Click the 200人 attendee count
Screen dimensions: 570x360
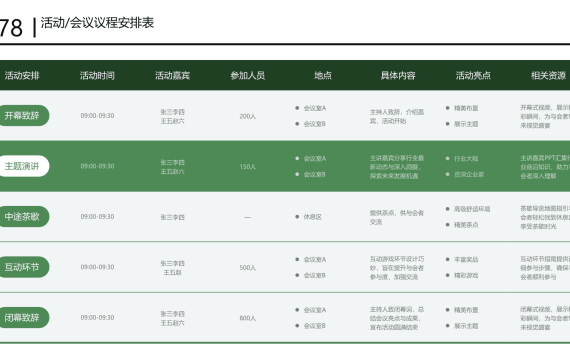pos(248,116)
